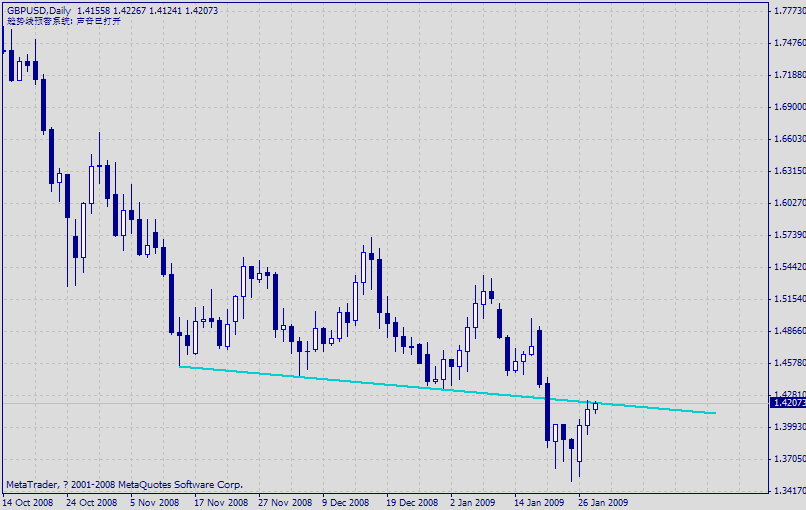Select the 27 Nov 2008 date label
Screen dimensions: 806x510
[284, 502]
